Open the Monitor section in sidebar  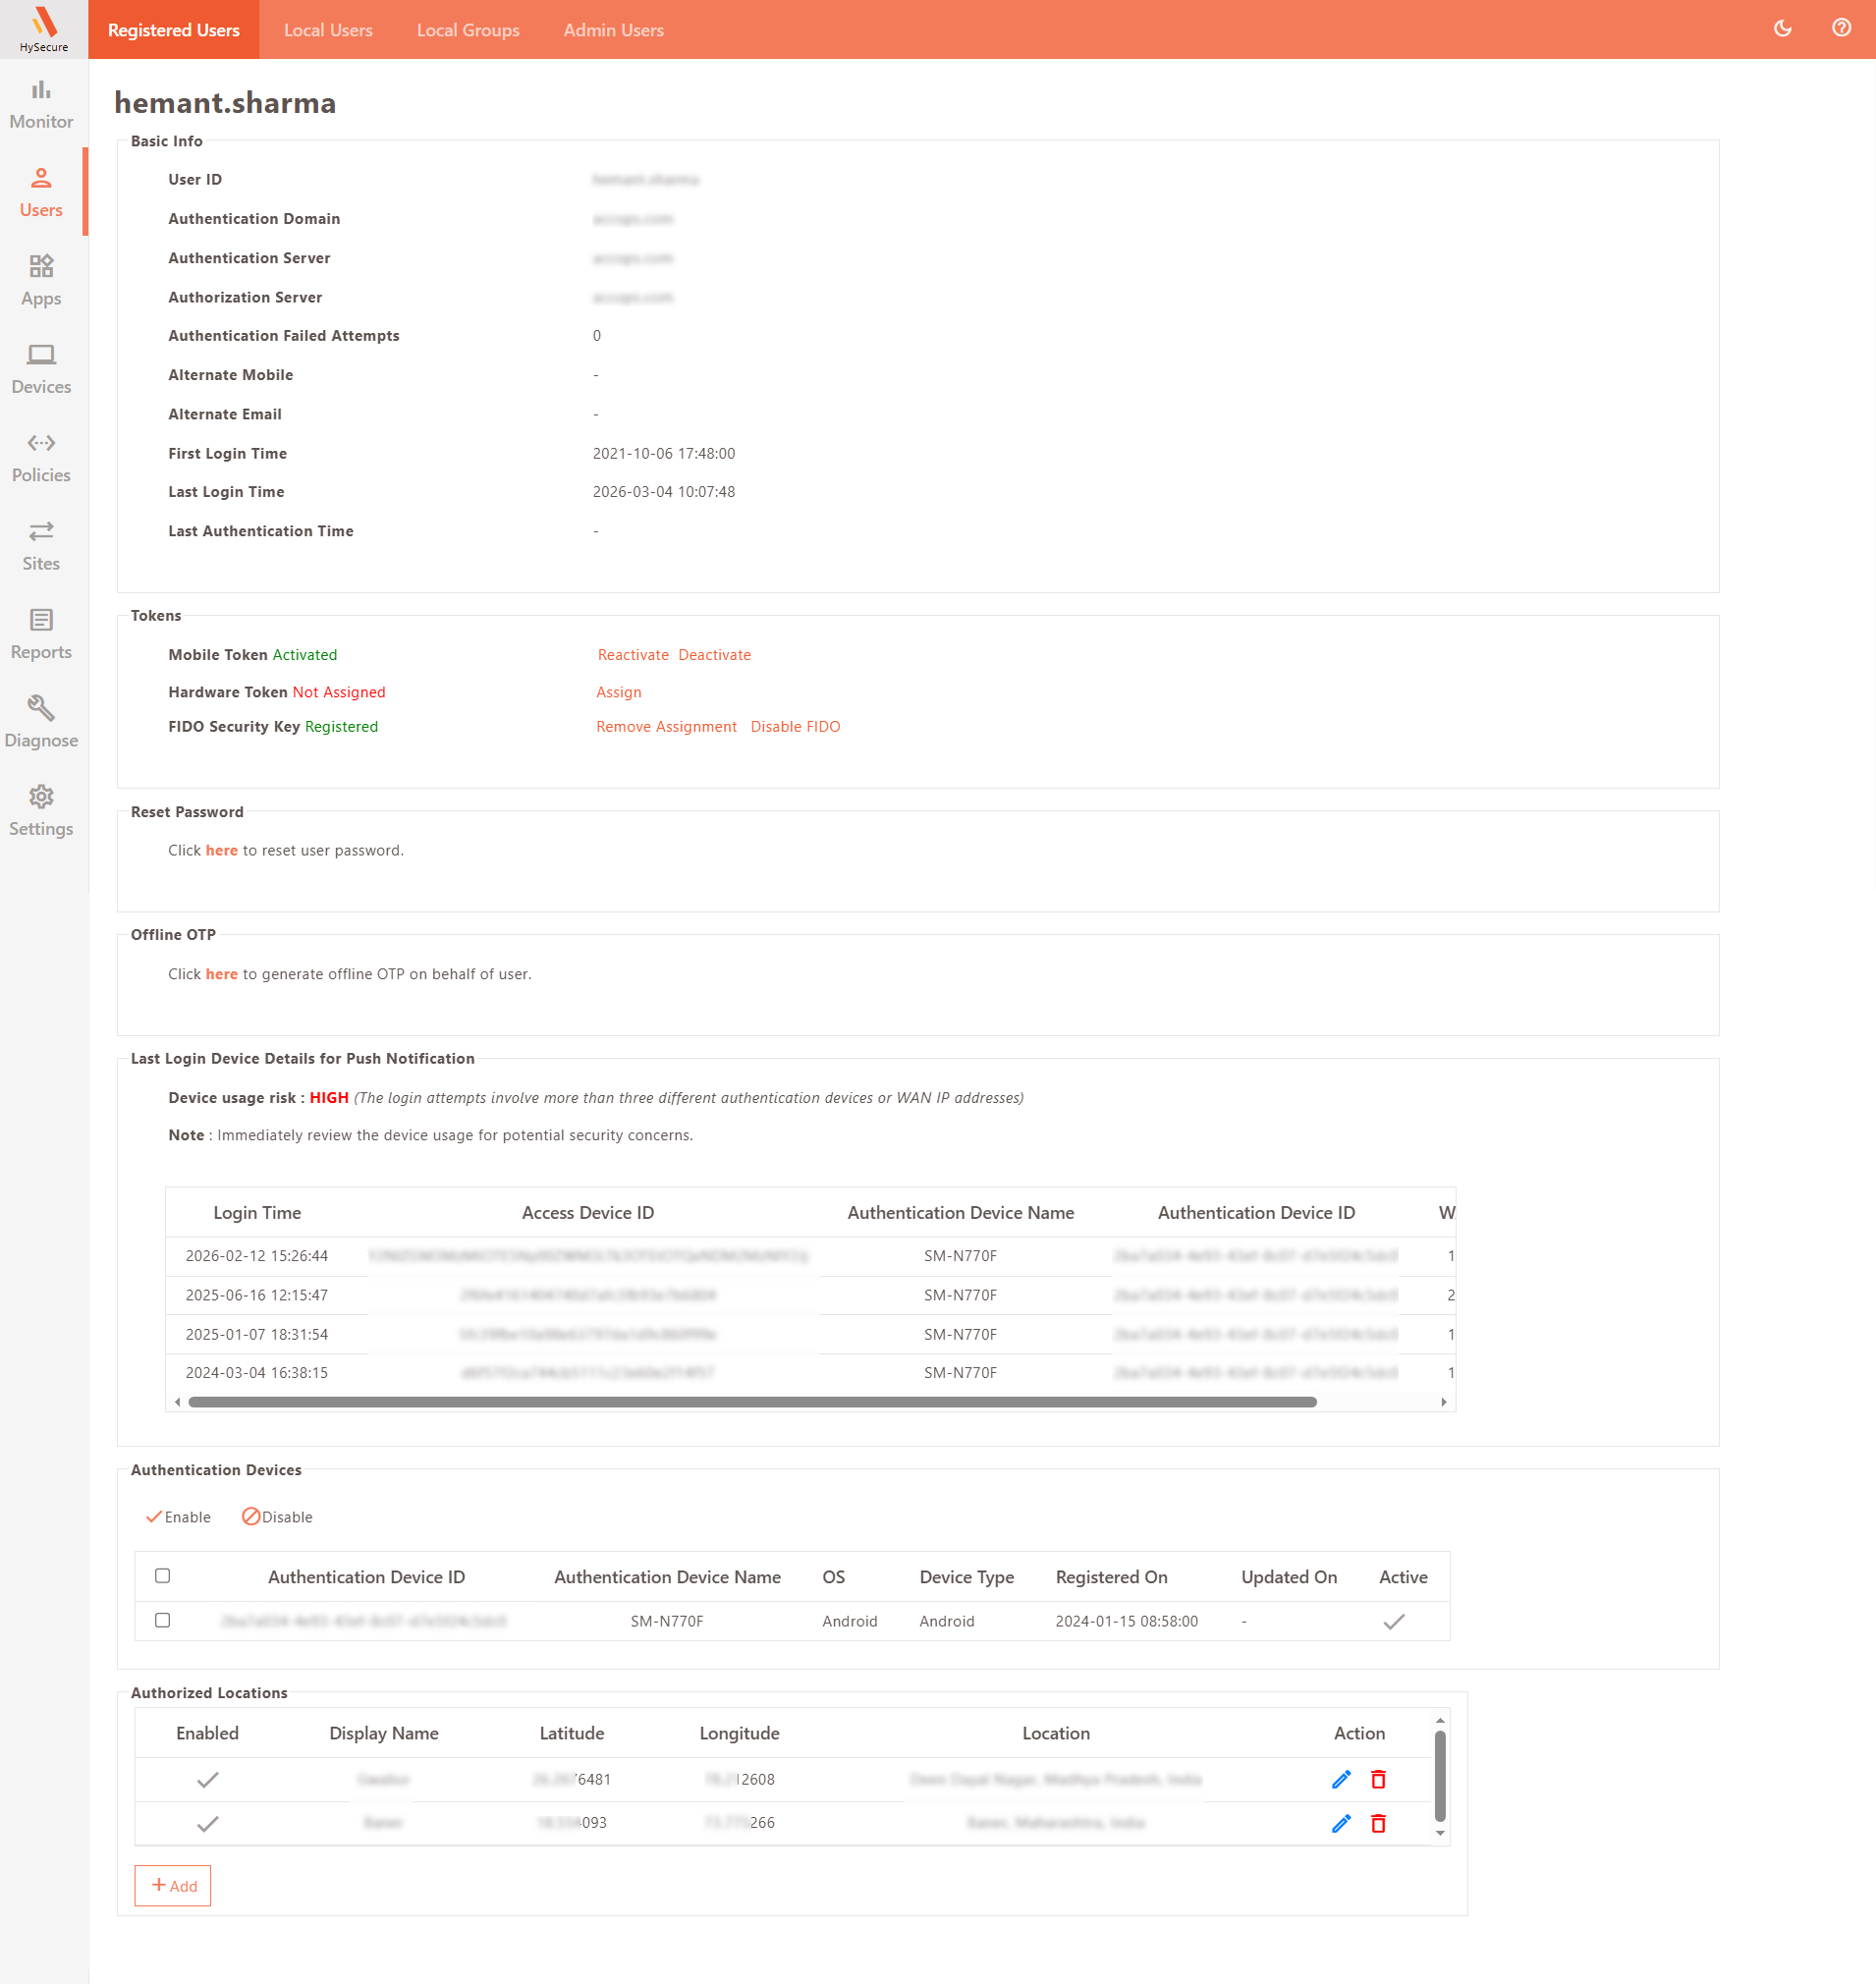point(41,104)
